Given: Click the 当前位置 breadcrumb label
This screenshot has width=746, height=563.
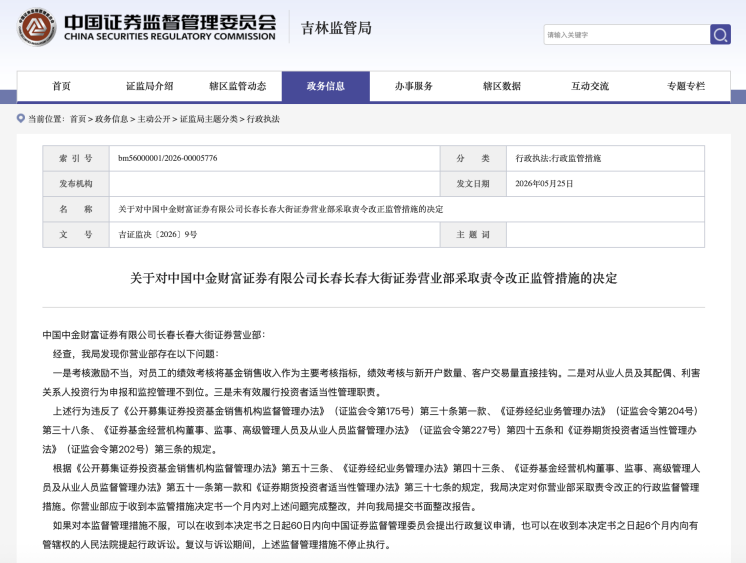Looking at the screenshot, I should tap(46, 119).
